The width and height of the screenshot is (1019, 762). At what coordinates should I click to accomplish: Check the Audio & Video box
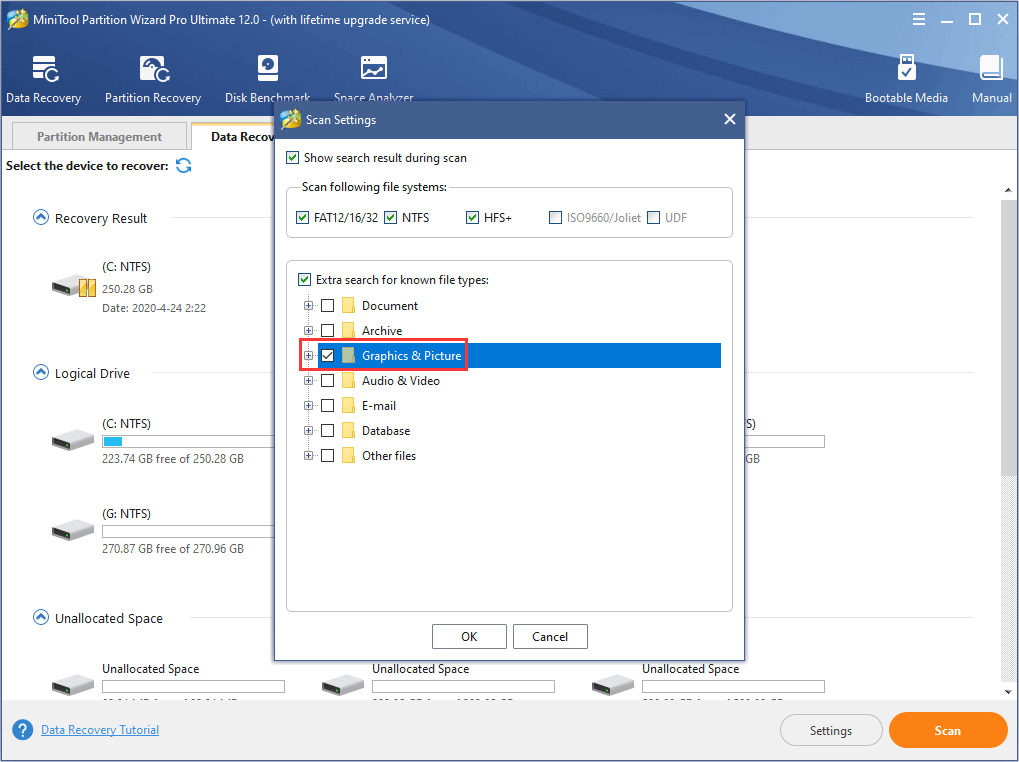(328, 381)
